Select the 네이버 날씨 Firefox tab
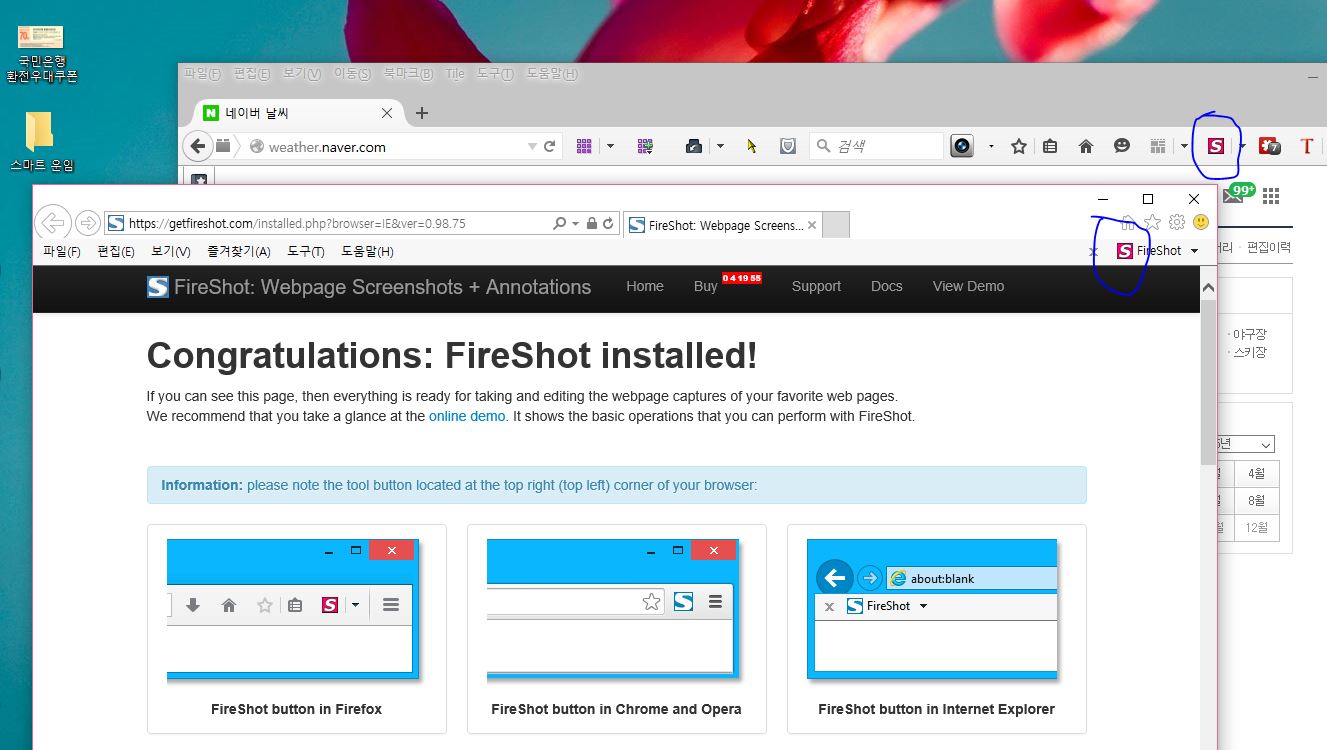The image size is (1327, 750). [300, 113]
